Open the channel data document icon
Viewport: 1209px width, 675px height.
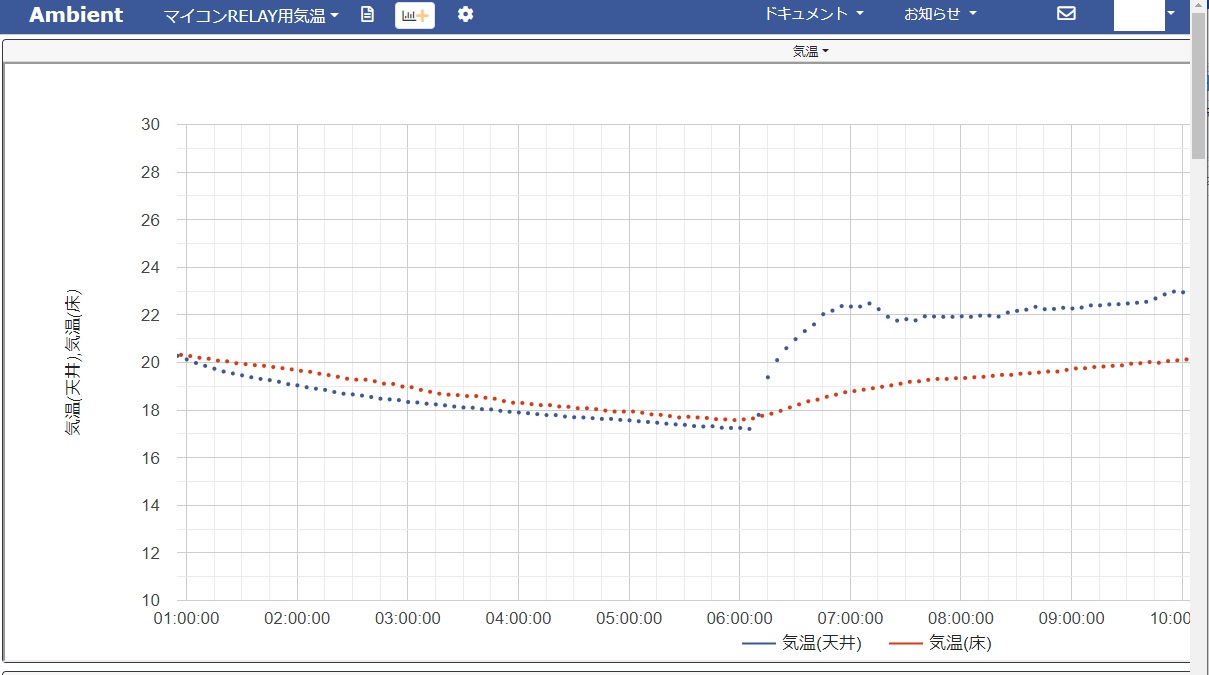tap(367, 15)
